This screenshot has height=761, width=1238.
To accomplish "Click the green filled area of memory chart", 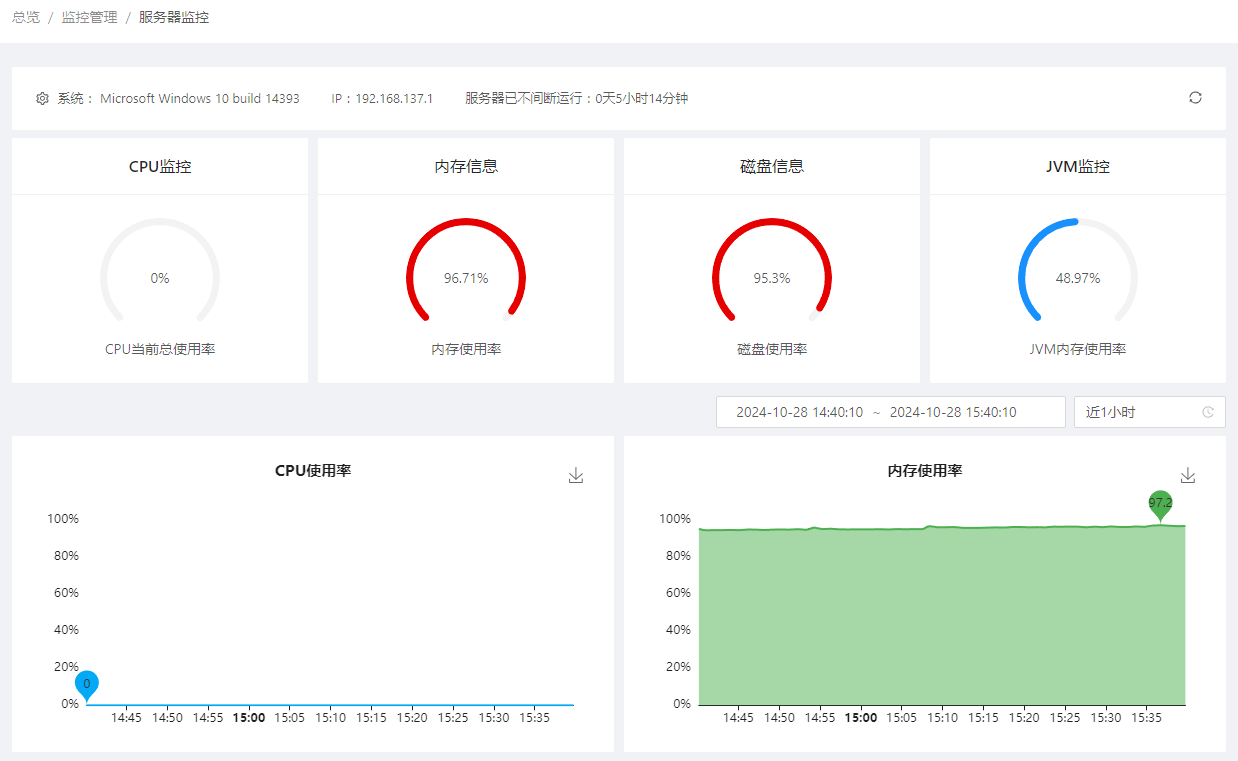I will (942, 616).
